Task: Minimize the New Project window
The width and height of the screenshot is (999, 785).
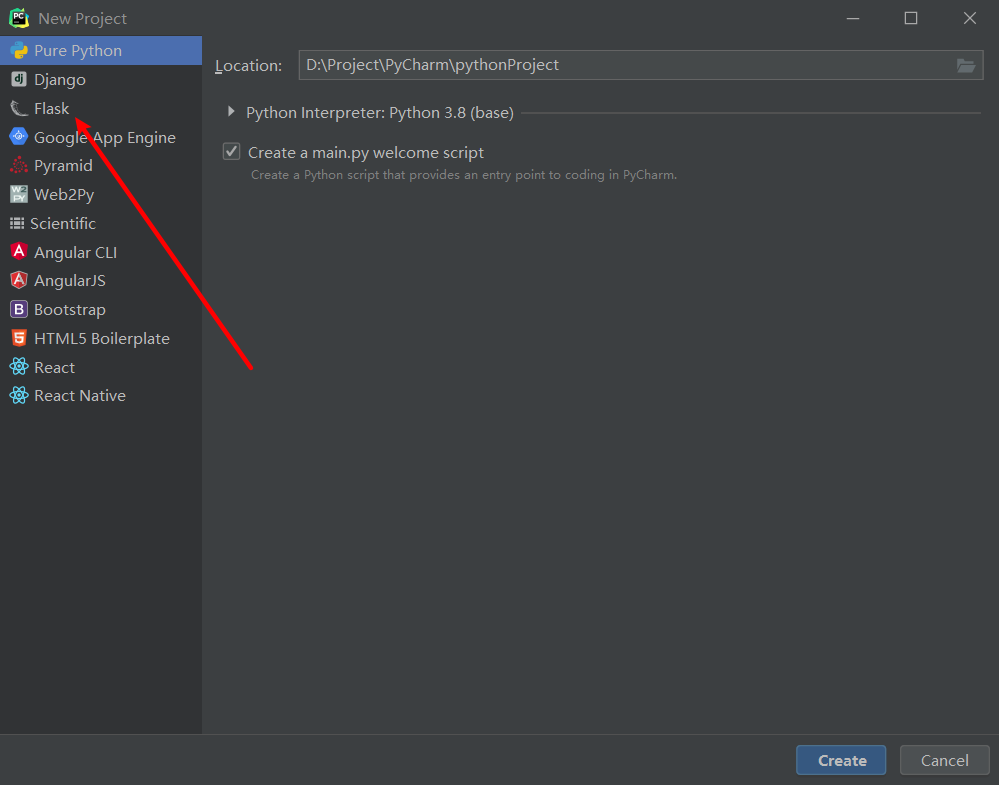Action: [x=853, y=18]
